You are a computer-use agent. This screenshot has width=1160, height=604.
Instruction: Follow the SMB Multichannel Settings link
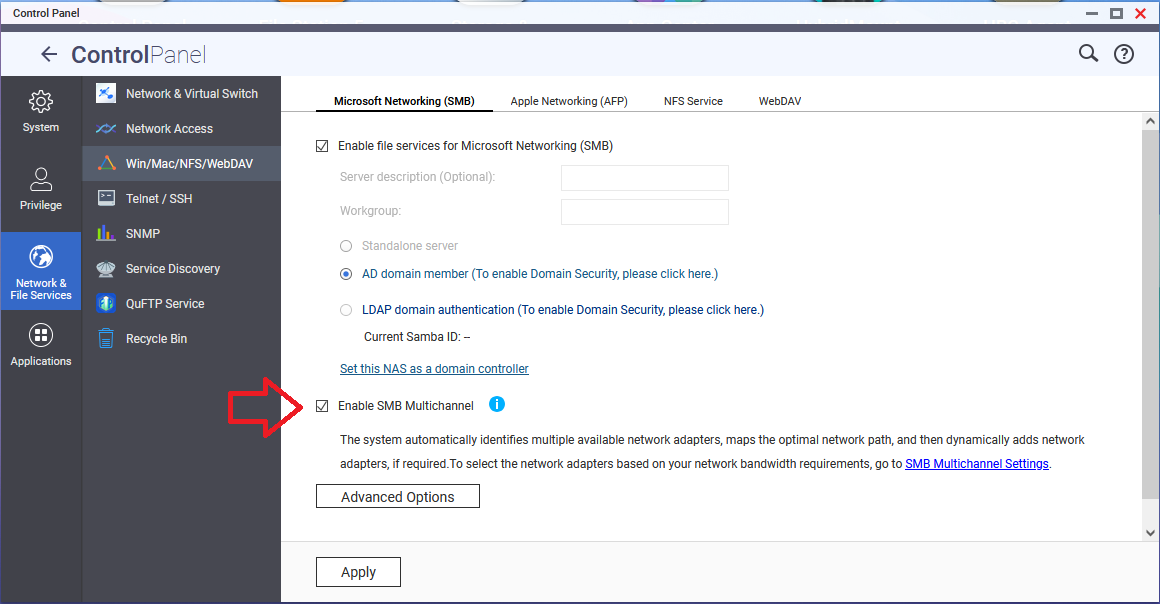pos(976,464)
